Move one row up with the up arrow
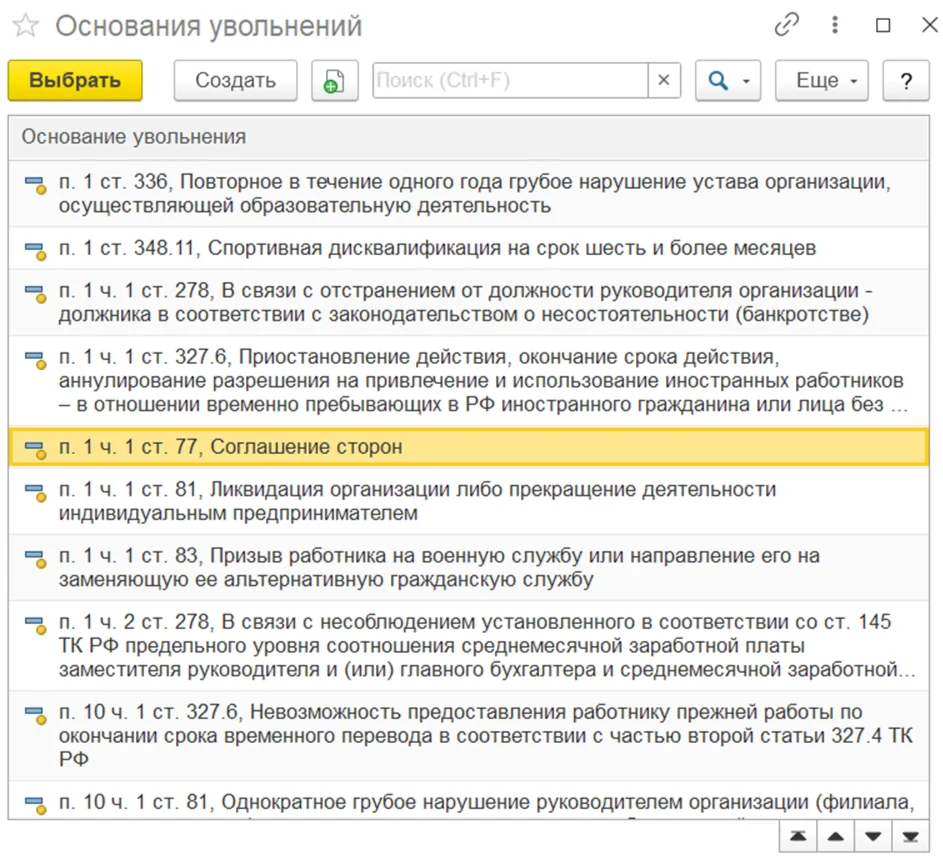The width and height of the screenshot is (943, 858). click(x=835, y=836)
